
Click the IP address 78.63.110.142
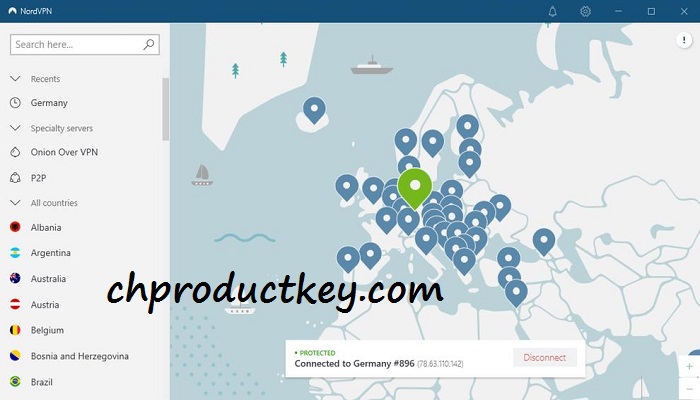tap(440, 364)
